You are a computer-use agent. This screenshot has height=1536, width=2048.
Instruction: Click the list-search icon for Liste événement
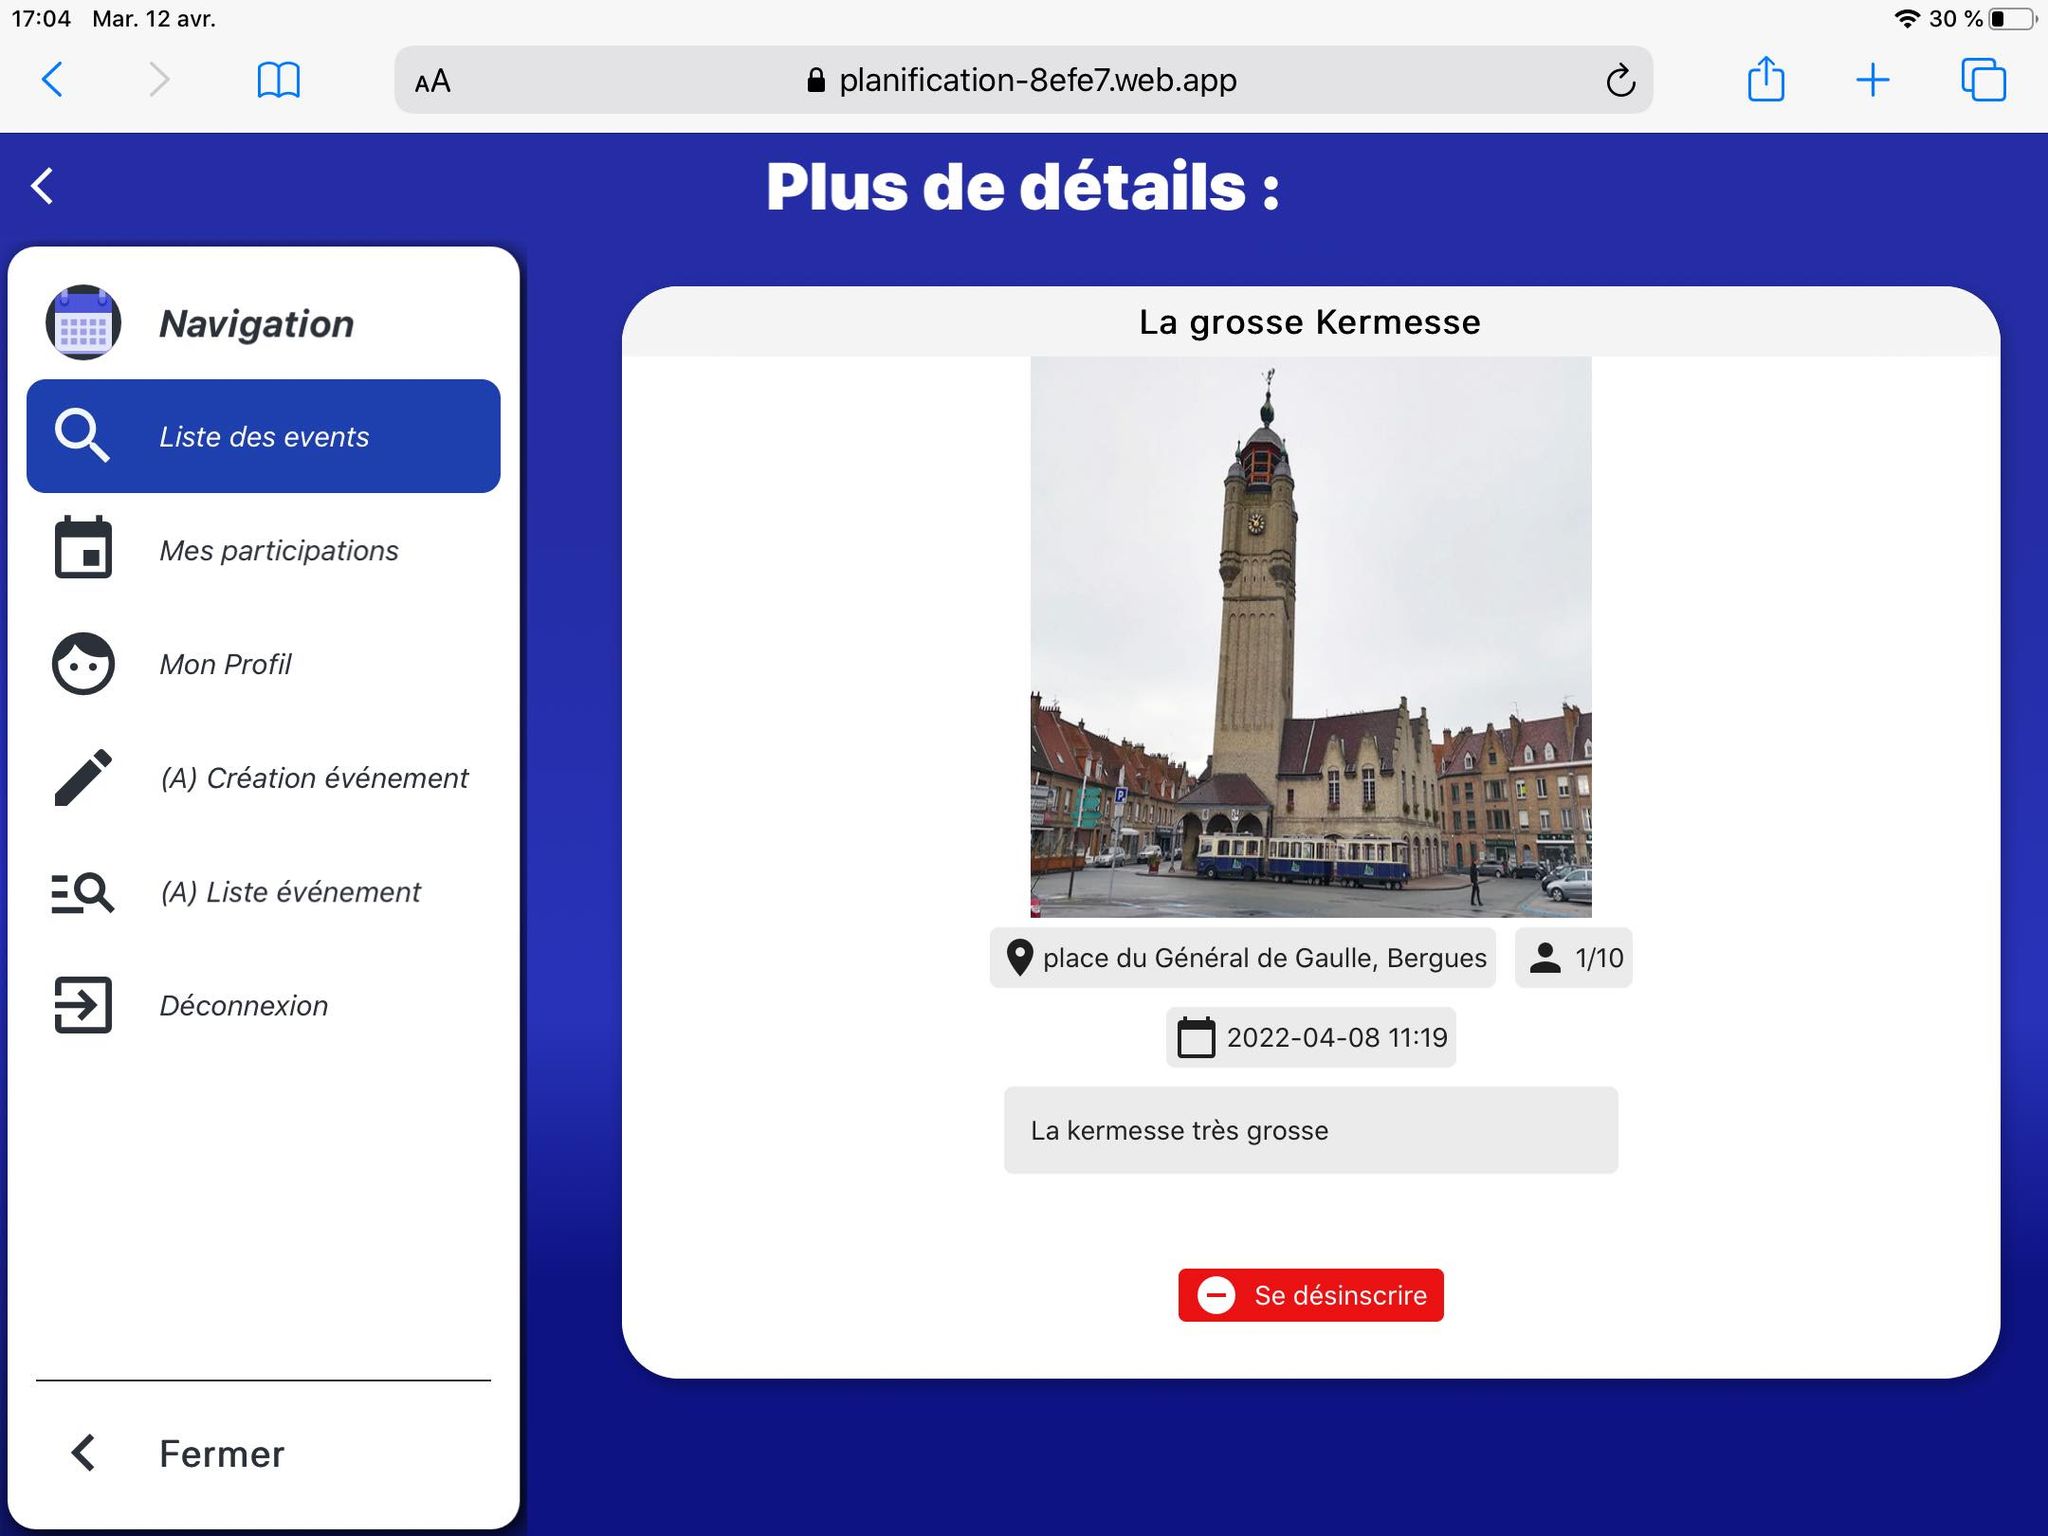[x=83, y=891]
